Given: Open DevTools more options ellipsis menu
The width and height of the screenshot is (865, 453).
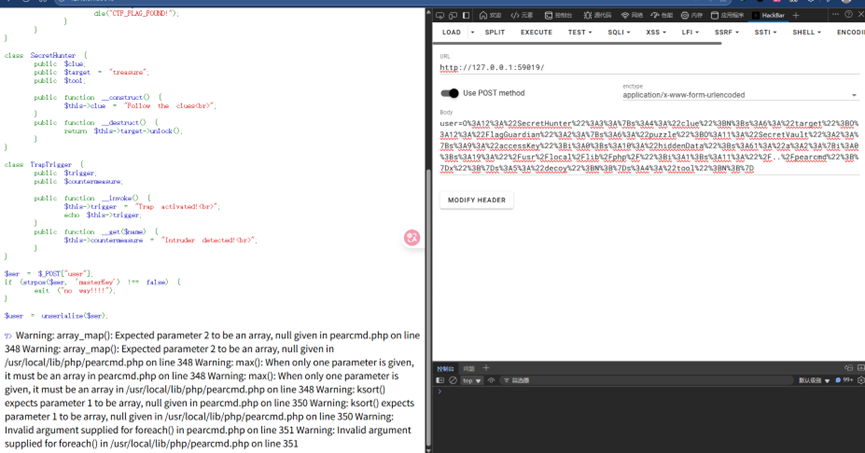Looking at the screenshot, I should (x=835, y=14).
